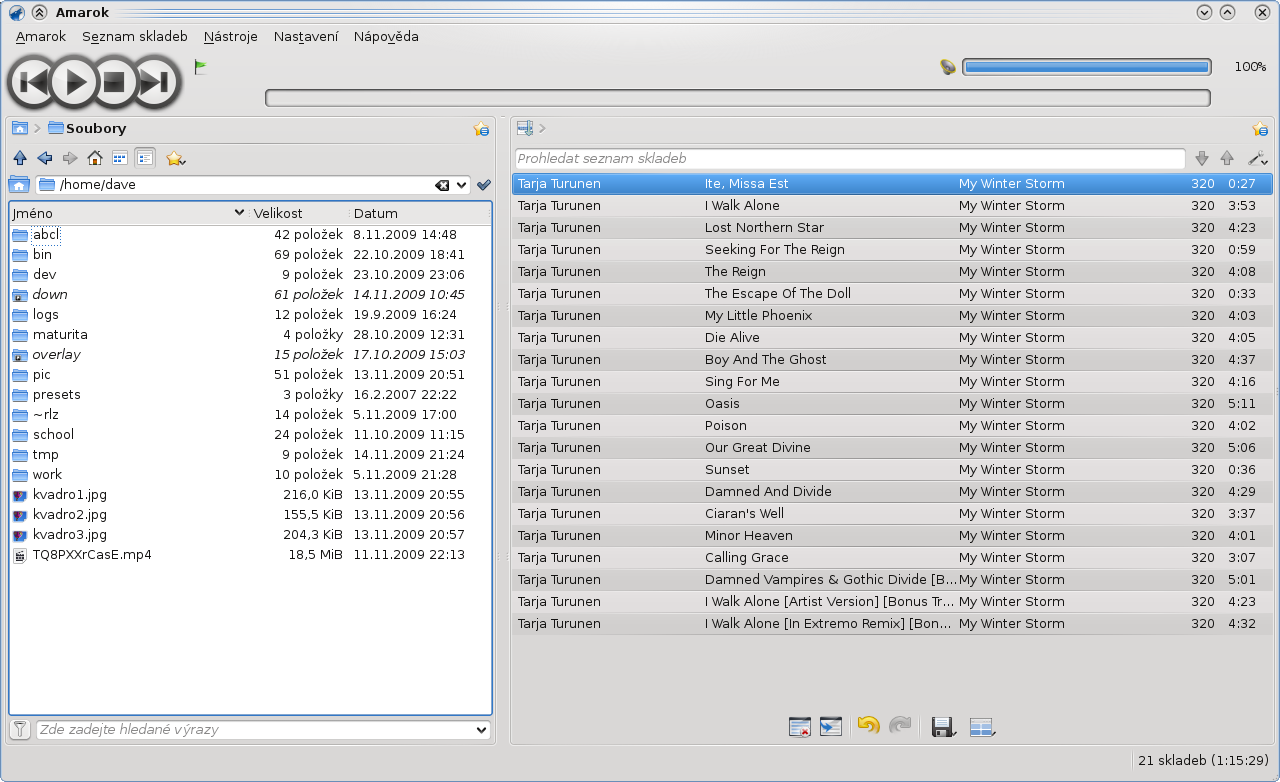Switch to detailed list view
This screenshot has width=1280, height=782.
coord(145,158)
